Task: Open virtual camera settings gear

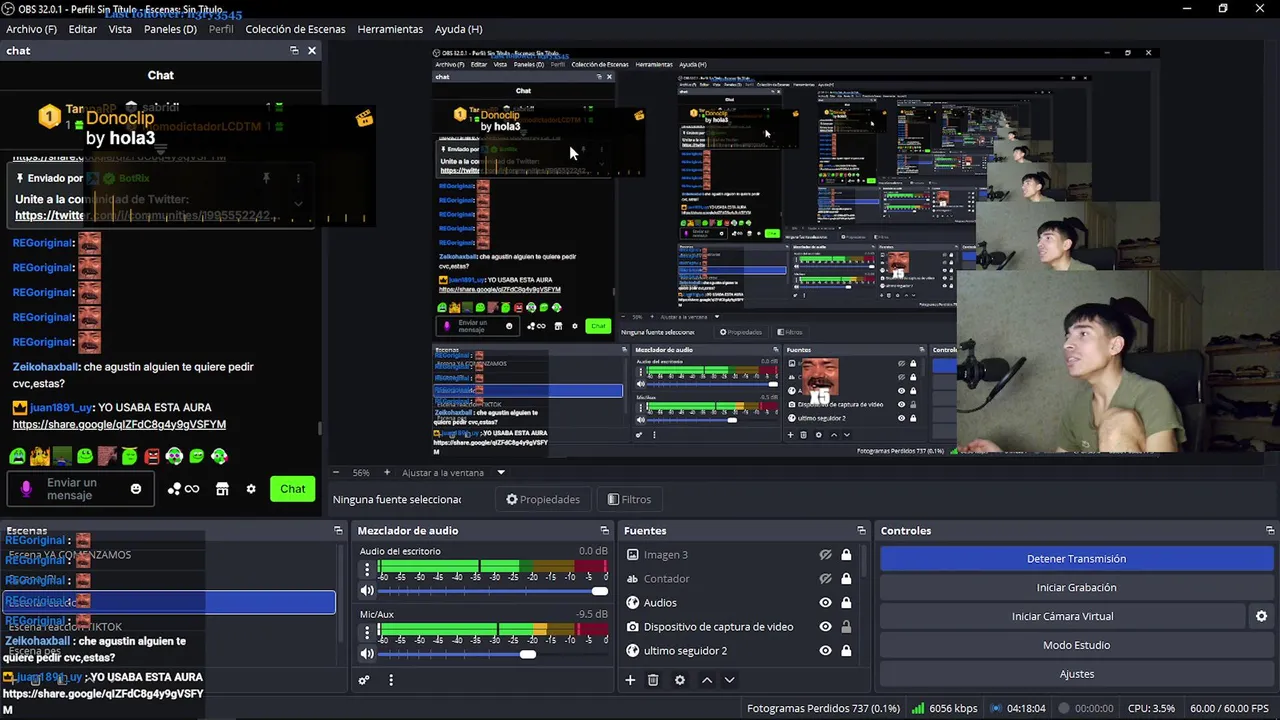Action: [1261, 616]
